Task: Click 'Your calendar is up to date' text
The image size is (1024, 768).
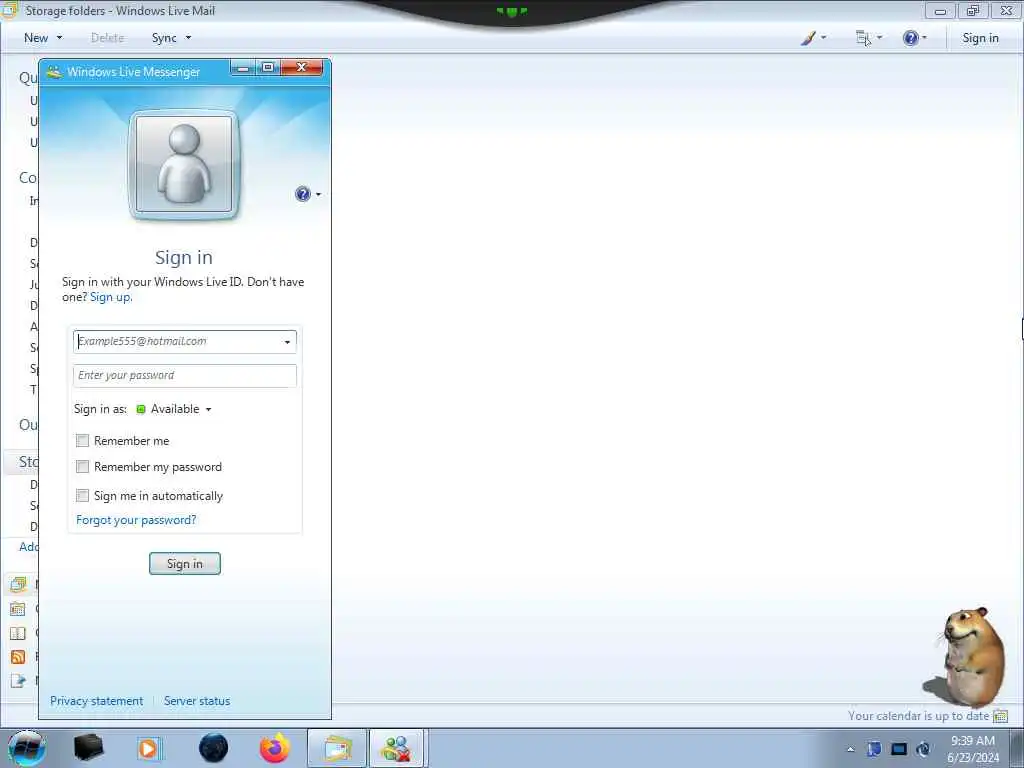Action: pyautogui.click(x=918, y=716)
